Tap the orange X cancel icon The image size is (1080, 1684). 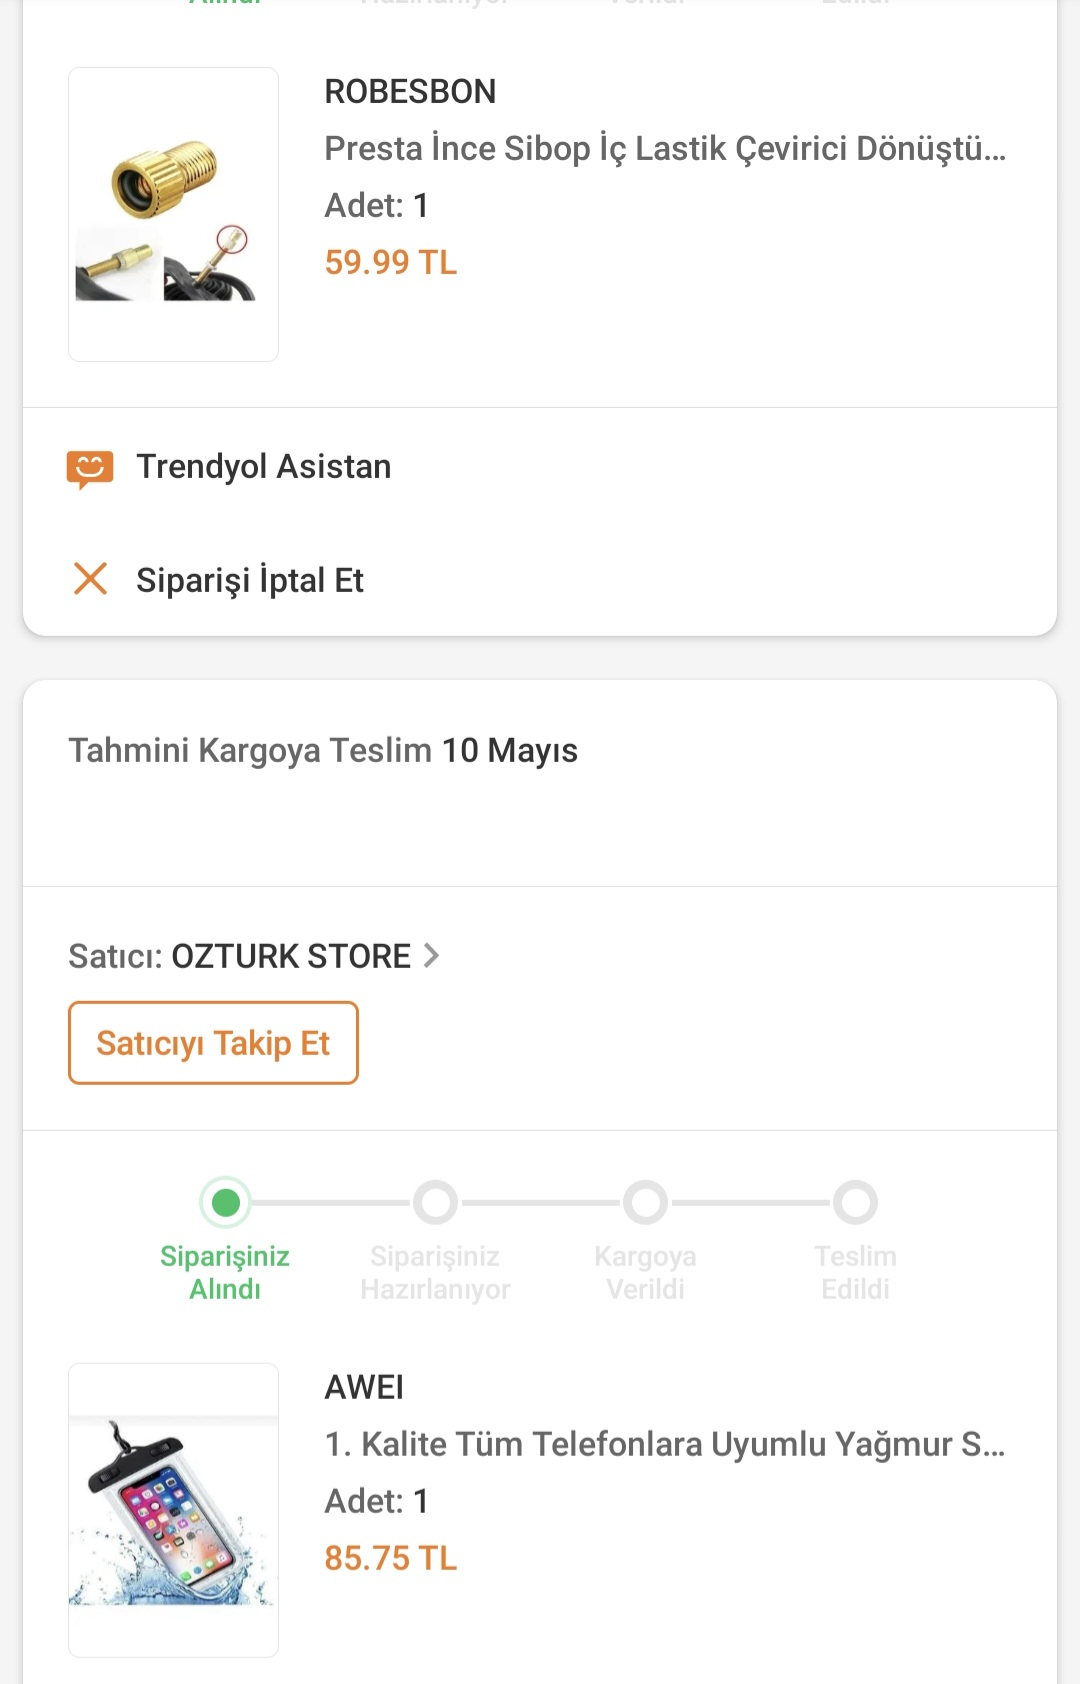90,578
